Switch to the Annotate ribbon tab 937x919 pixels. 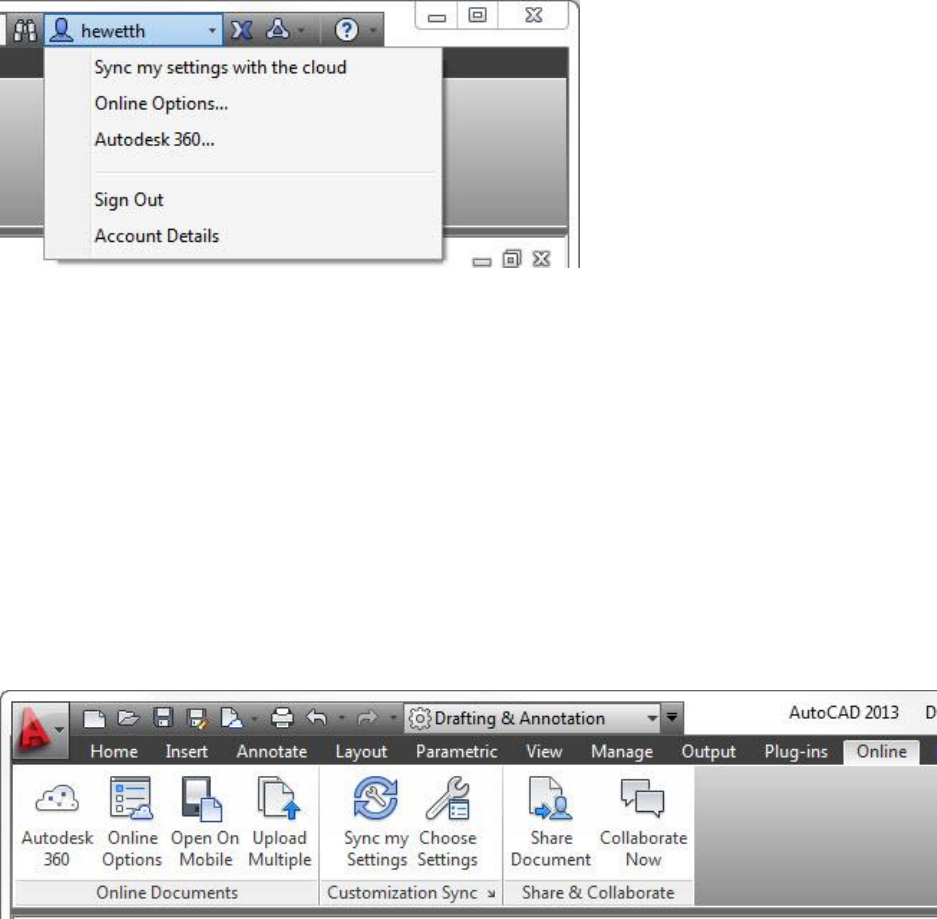tap(271, 751)
